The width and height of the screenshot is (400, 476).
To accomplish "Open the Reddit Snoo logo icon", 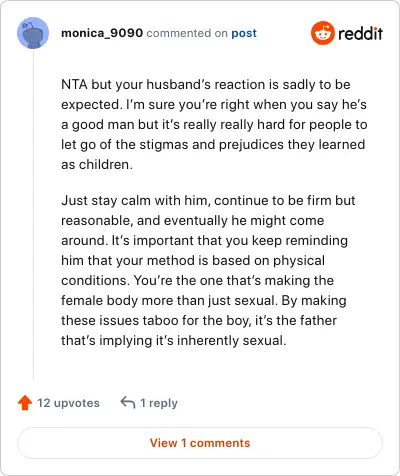I will click(x=322, y=33).
